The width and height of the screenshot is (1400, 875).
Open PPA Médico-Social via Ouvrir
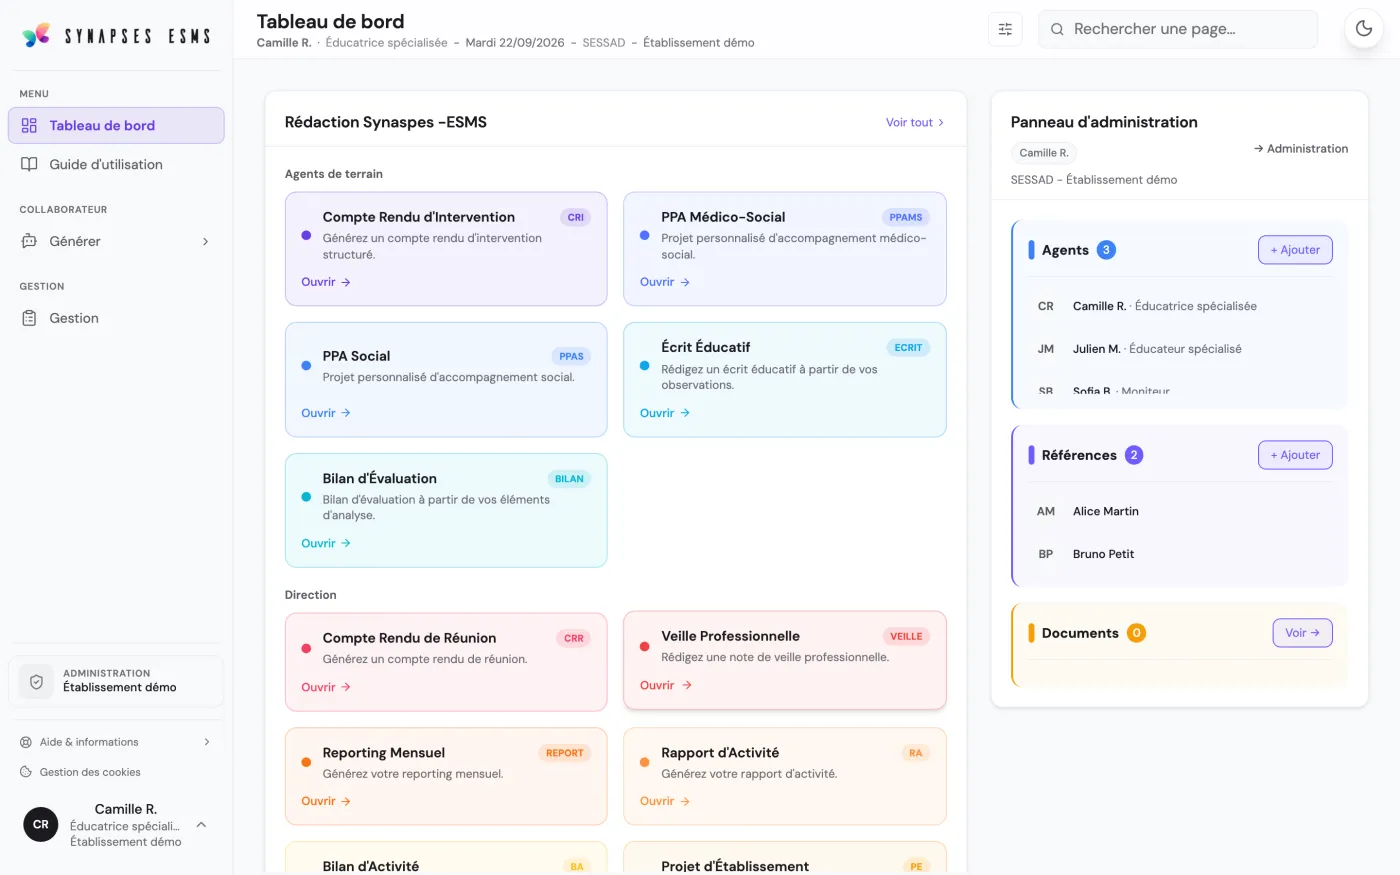pos(665,282)
